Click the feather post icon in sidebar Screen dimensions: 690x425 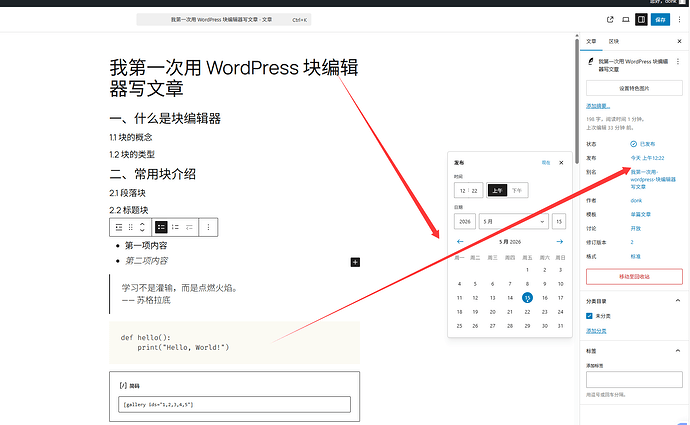(x=591, y=62)
